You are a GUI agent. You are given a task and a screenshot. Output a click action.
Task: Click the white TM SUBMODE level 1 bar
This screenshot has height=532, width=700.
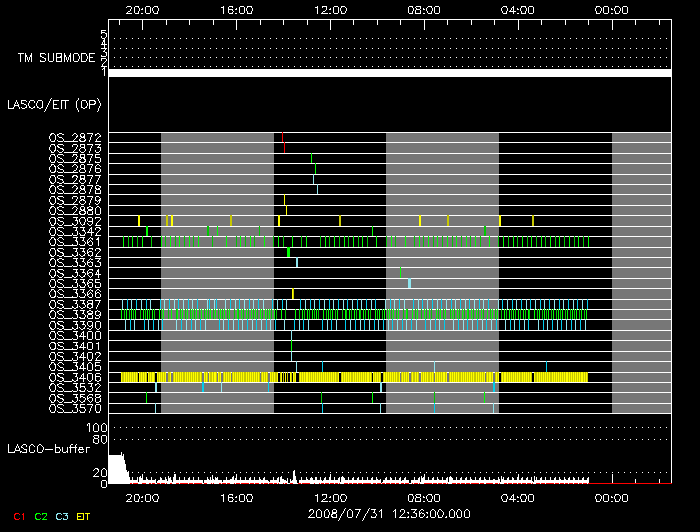(x=389, y=73)
